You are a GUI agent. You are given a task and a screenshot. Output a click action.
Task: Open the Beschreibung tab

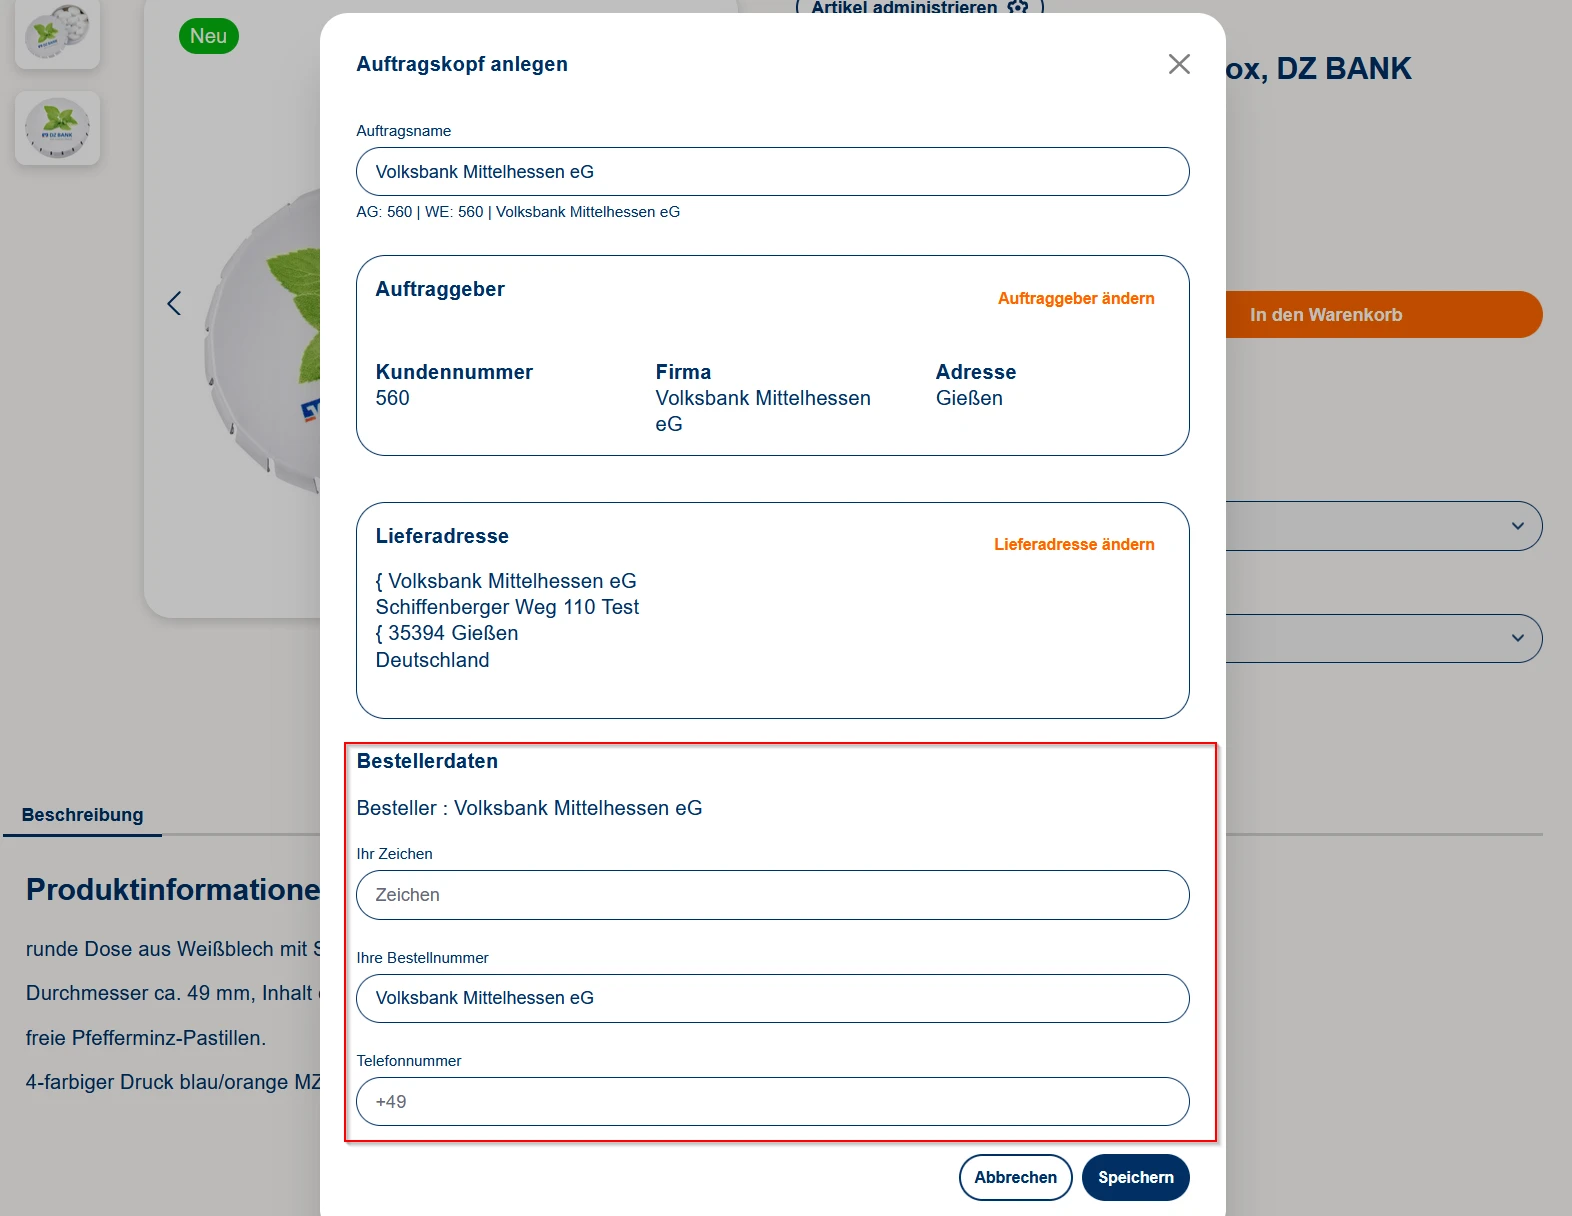82,815
